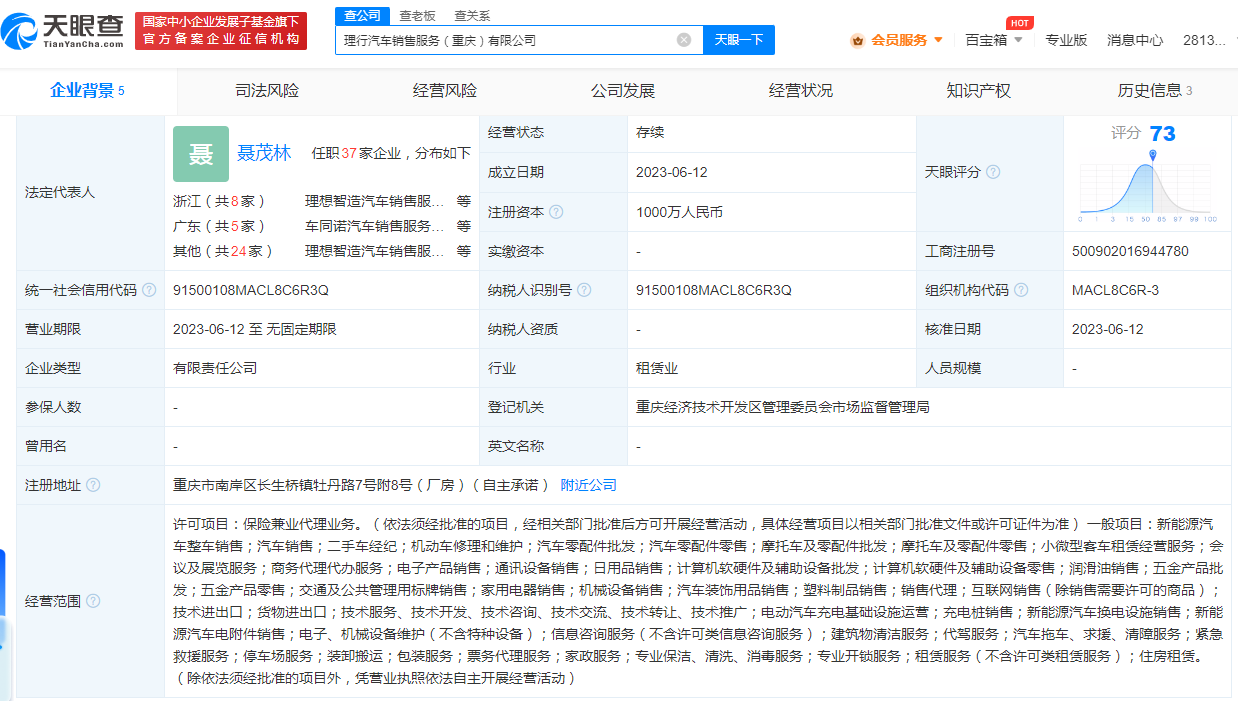
Task: Select the 有限责任公司 company type value
Action: (215, 368)
